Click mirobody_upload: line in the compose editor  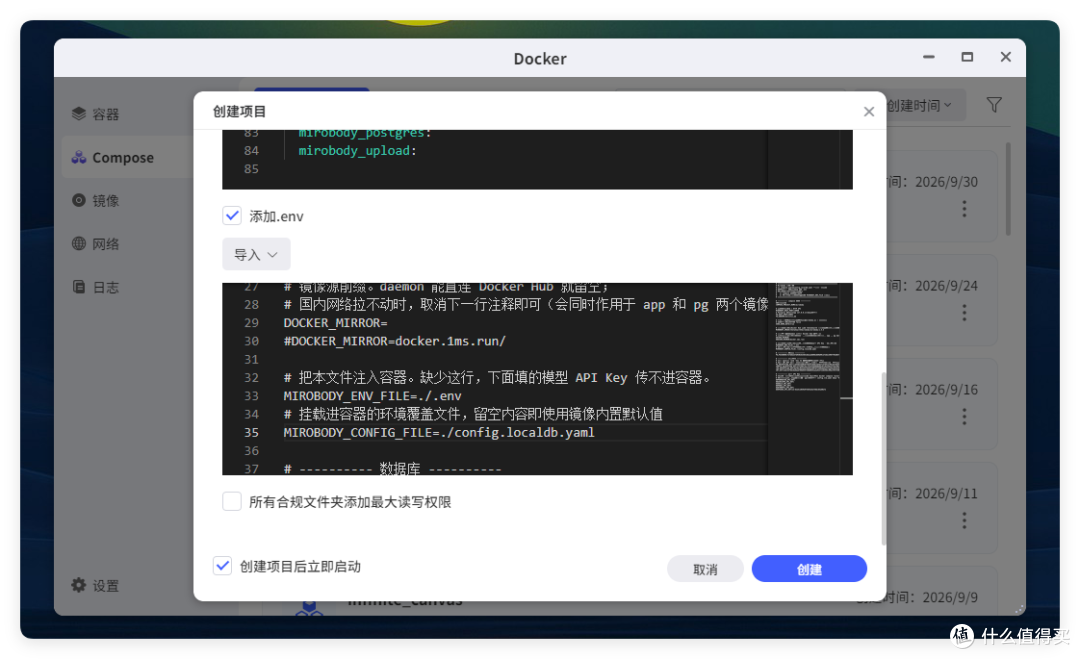tap(357, 150)
